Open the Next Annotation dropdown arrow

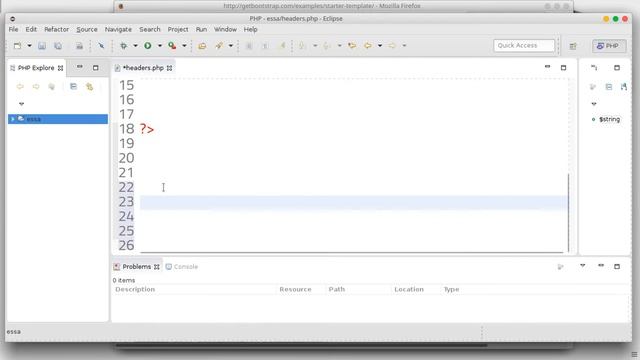pyautogui.click(x=315, y=46)
